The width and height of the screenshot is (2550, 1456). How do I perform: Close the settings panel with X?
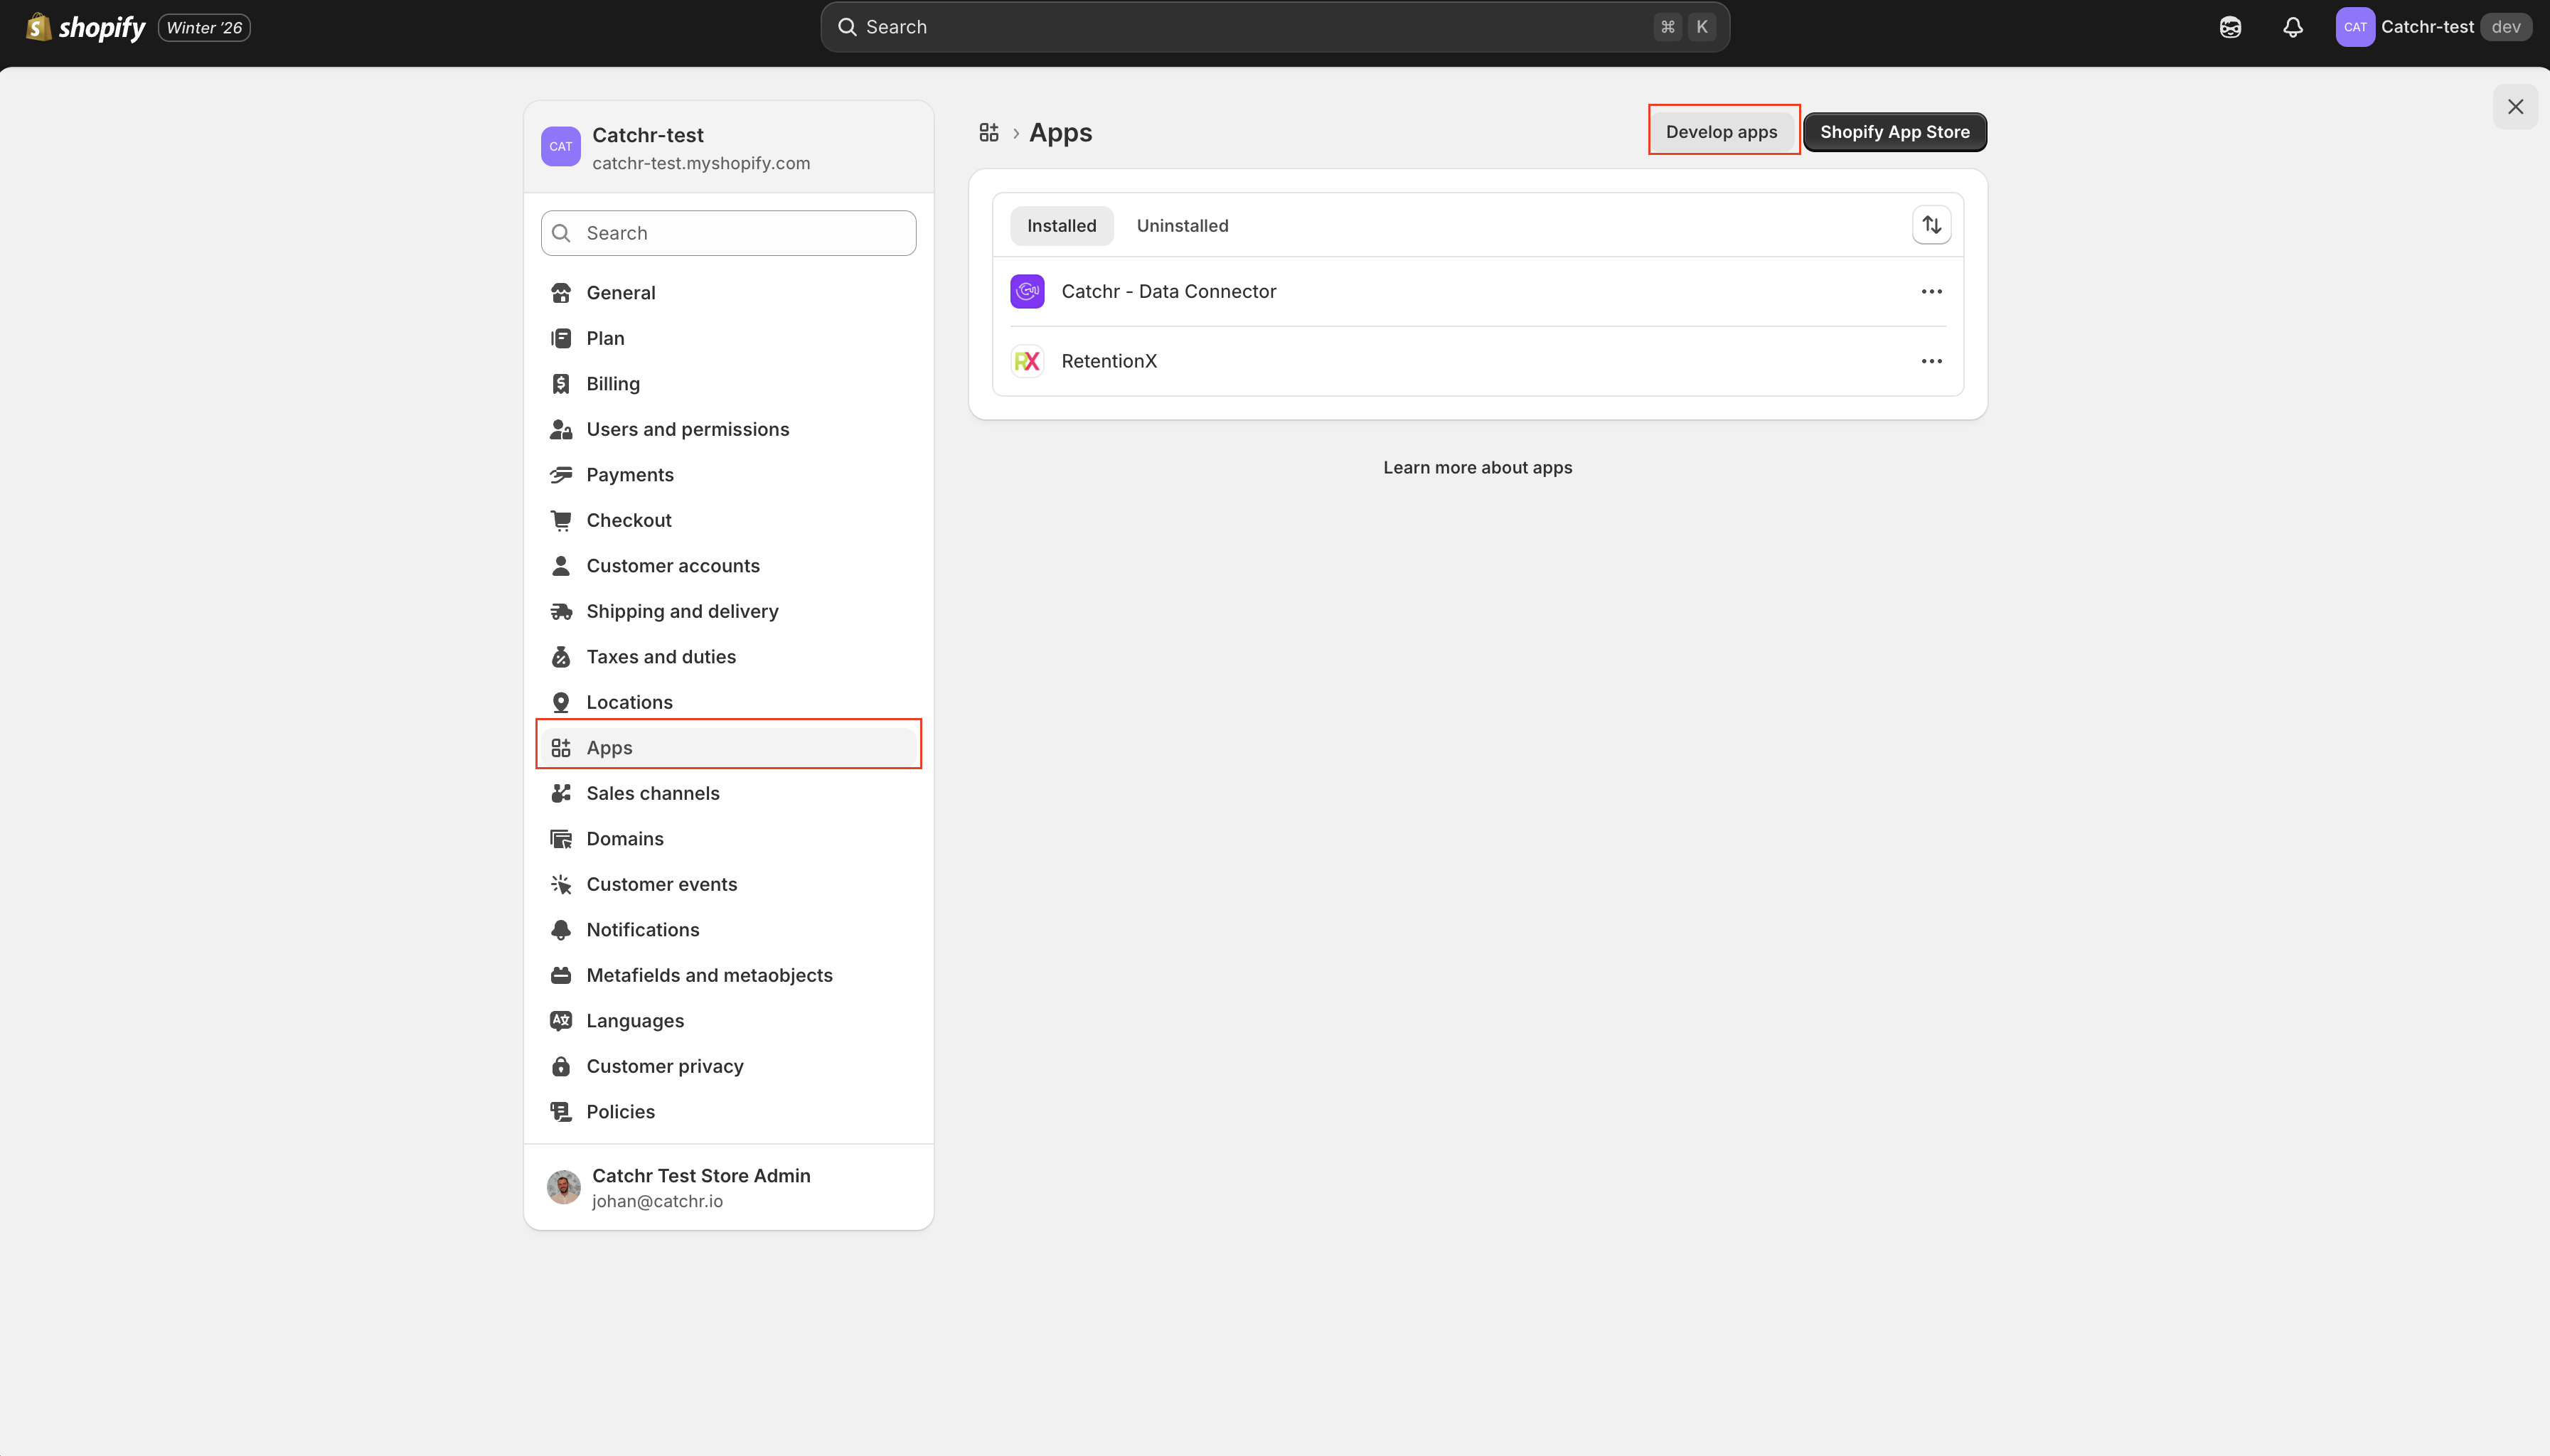tap(2515, 107)
